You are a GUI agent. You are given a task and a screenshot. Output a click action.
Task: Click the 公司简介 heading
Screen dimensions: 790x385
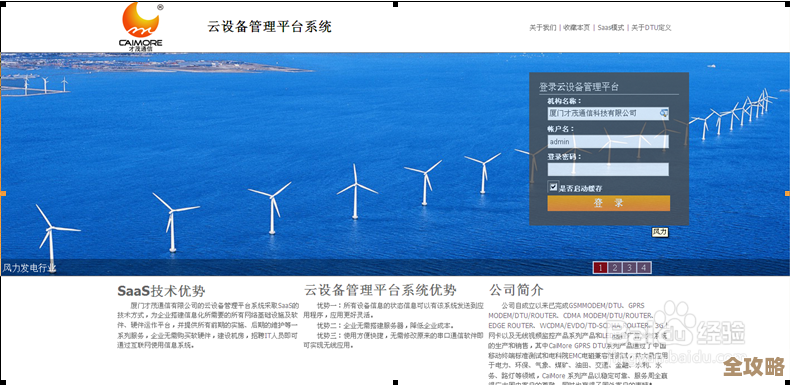pos(516,290)
